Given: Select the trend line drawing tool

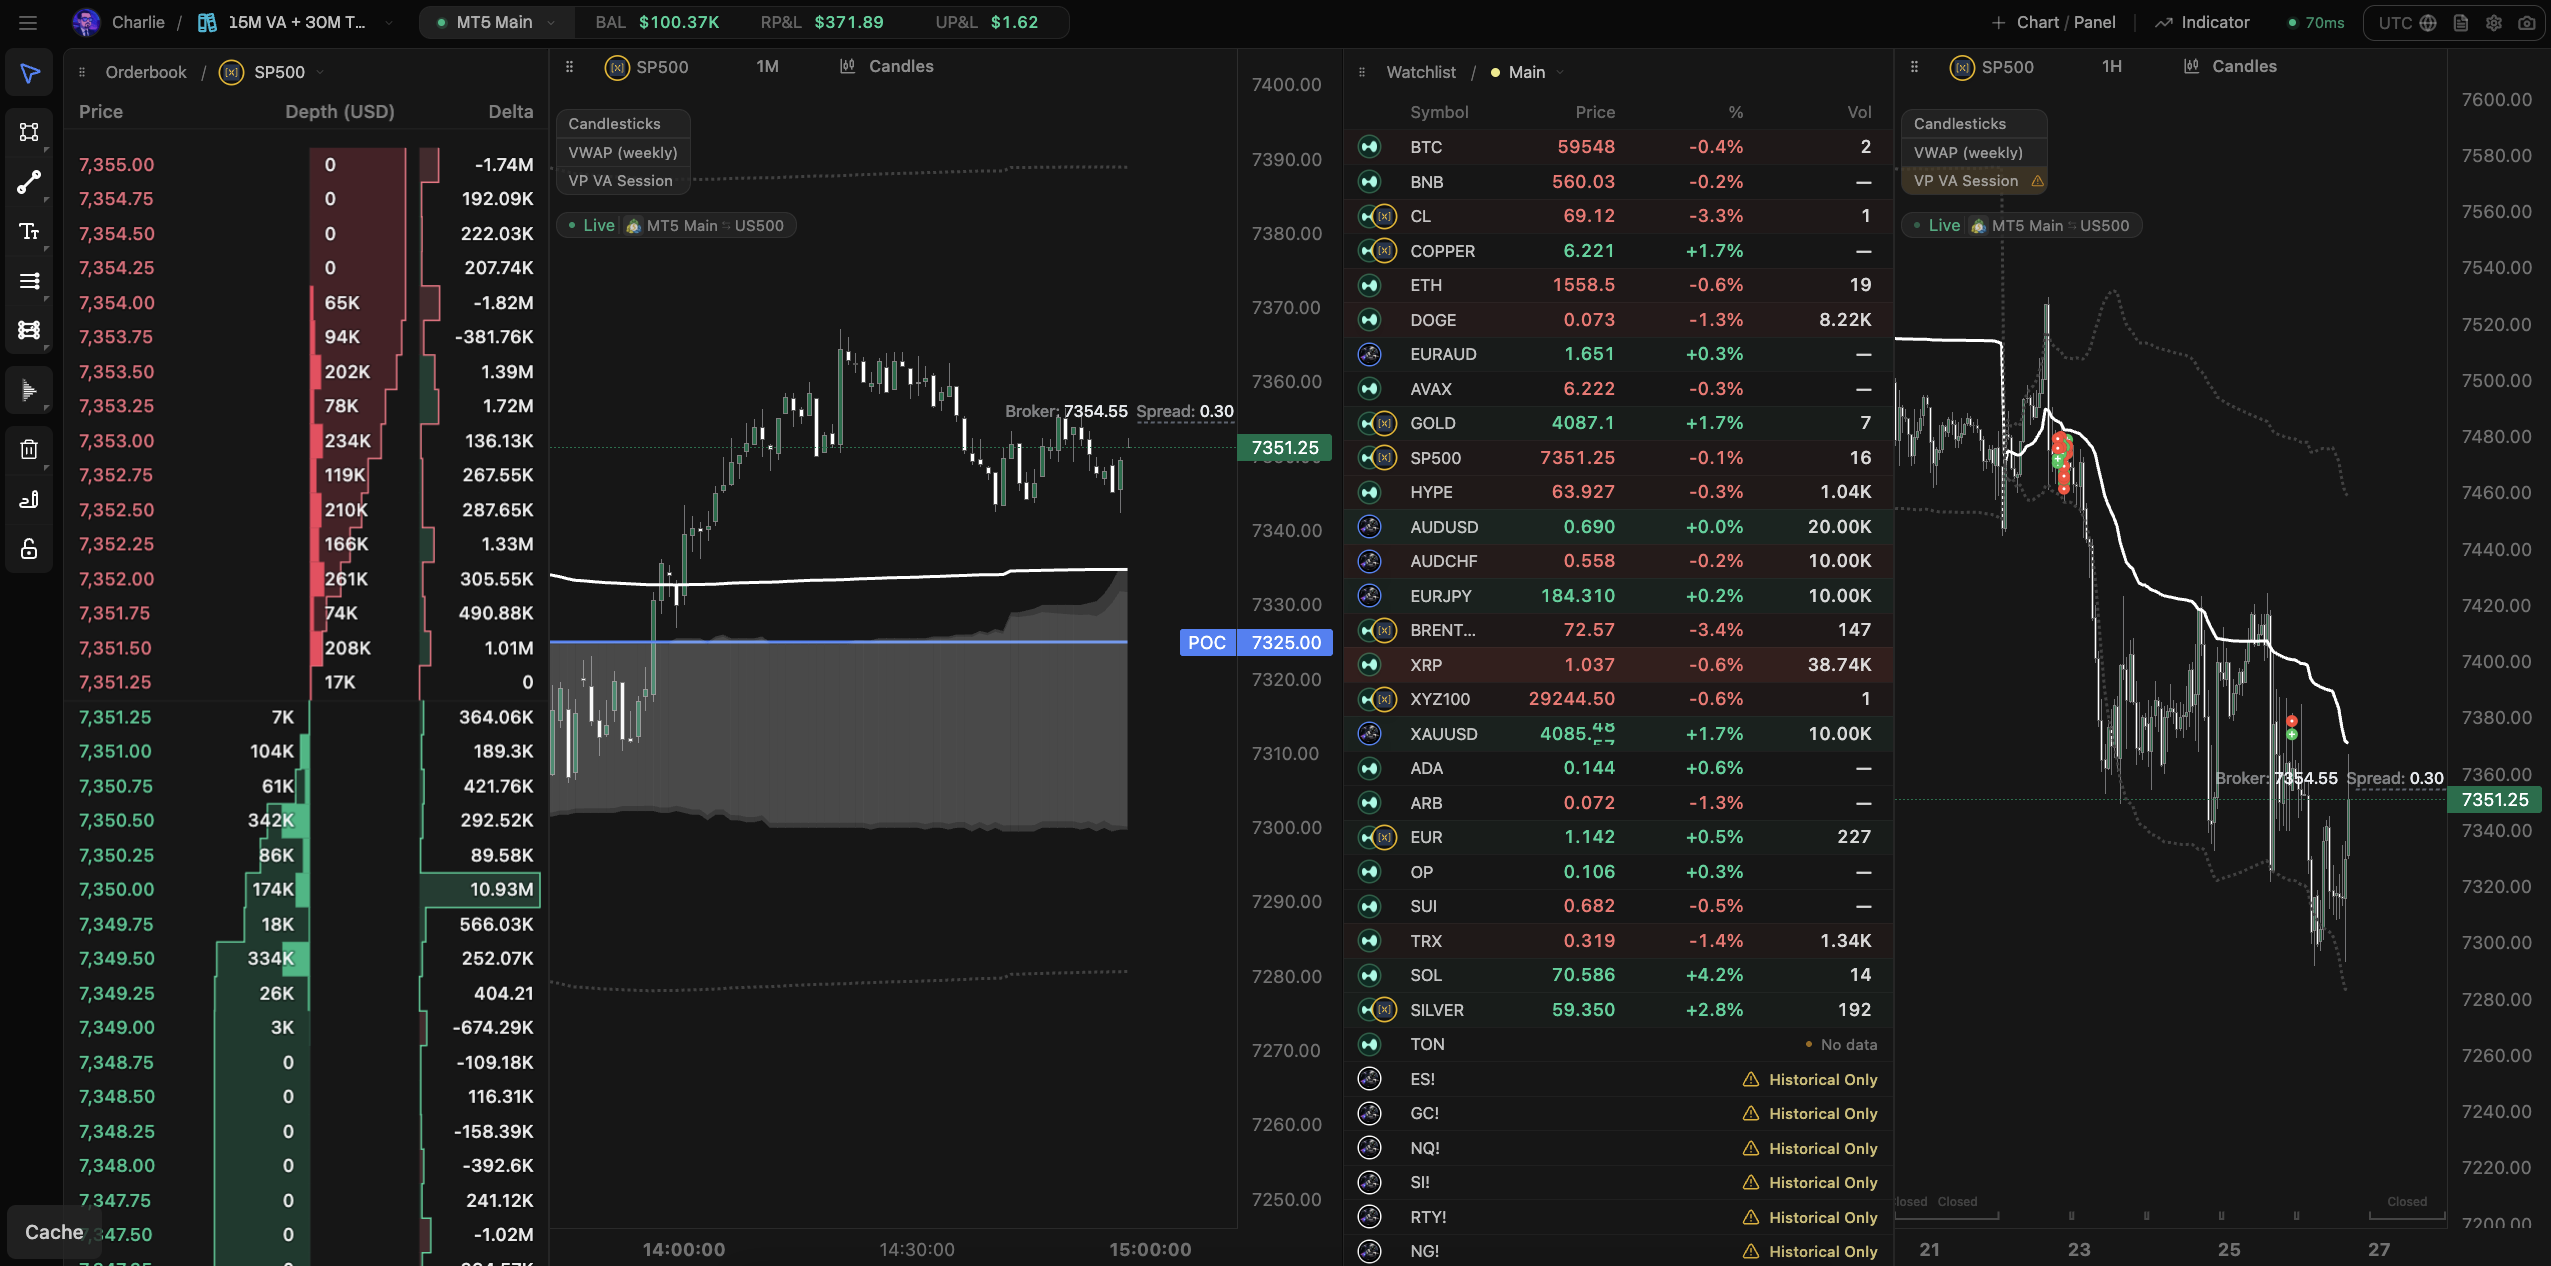Looking at the screenshot, I should click(x=29, y=182).
